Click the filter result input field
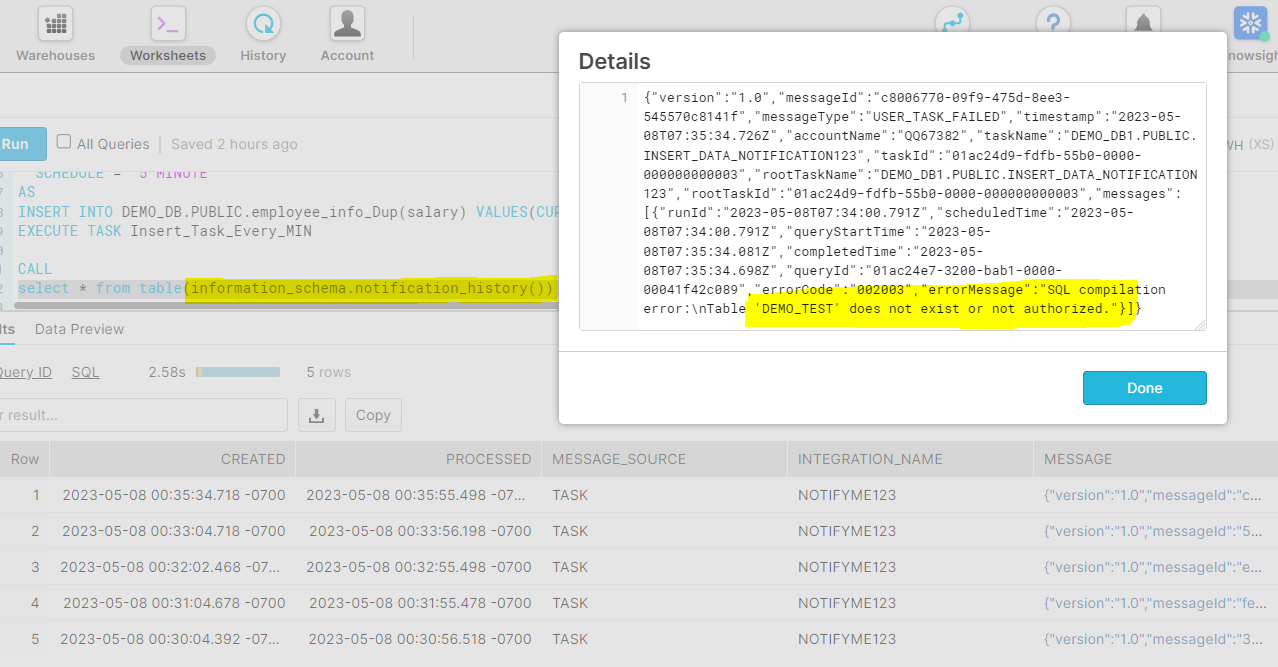The width and height of the screenshot is (1278, 667). pos(140,415)
